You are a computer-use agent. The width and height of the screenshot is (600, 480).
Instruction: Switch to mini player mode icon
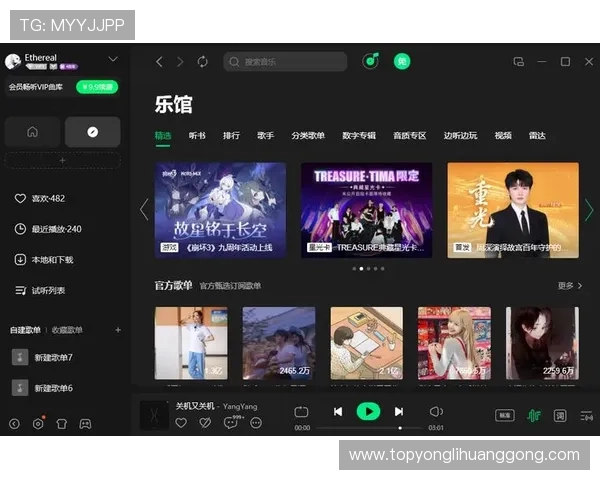(518, 62)
